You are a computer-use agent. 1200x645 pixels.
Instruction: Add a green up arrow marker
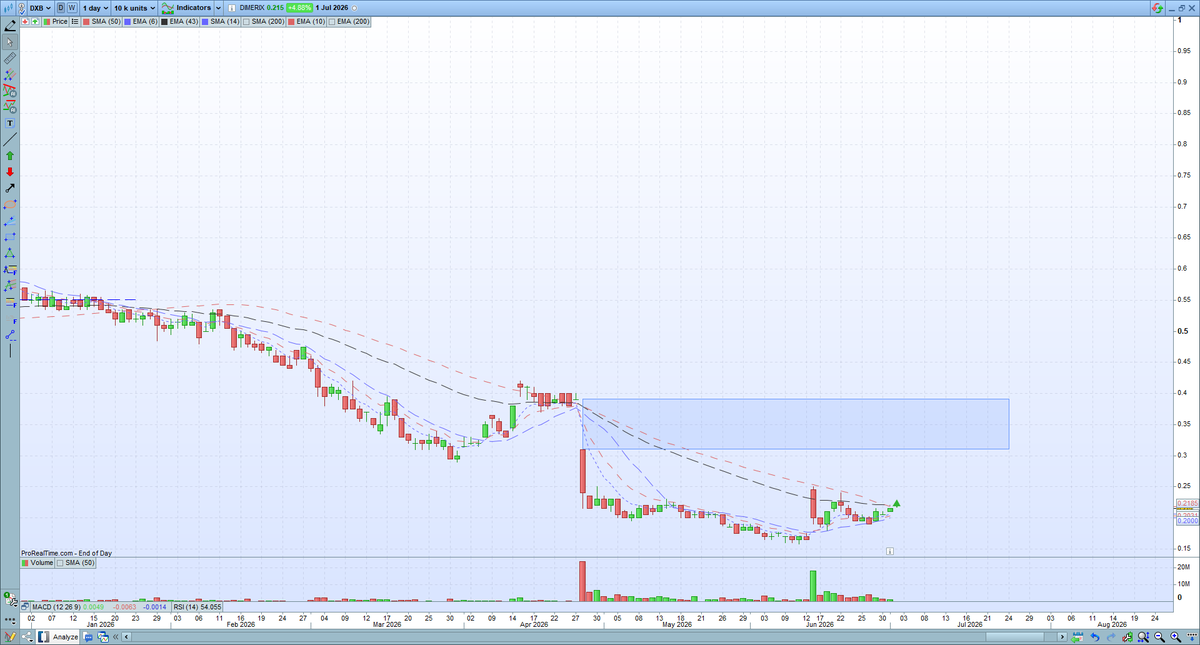(x=10, y=155)
